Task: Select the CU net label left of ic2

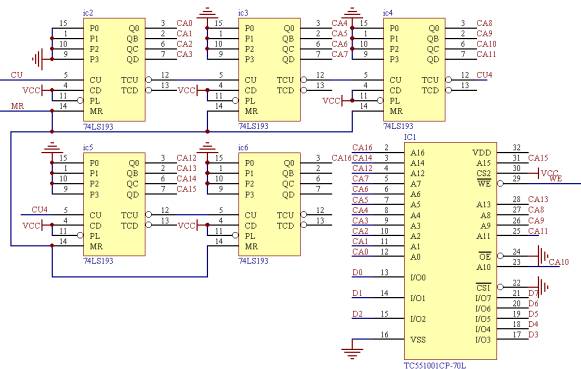Action: (x=17, y=75)
